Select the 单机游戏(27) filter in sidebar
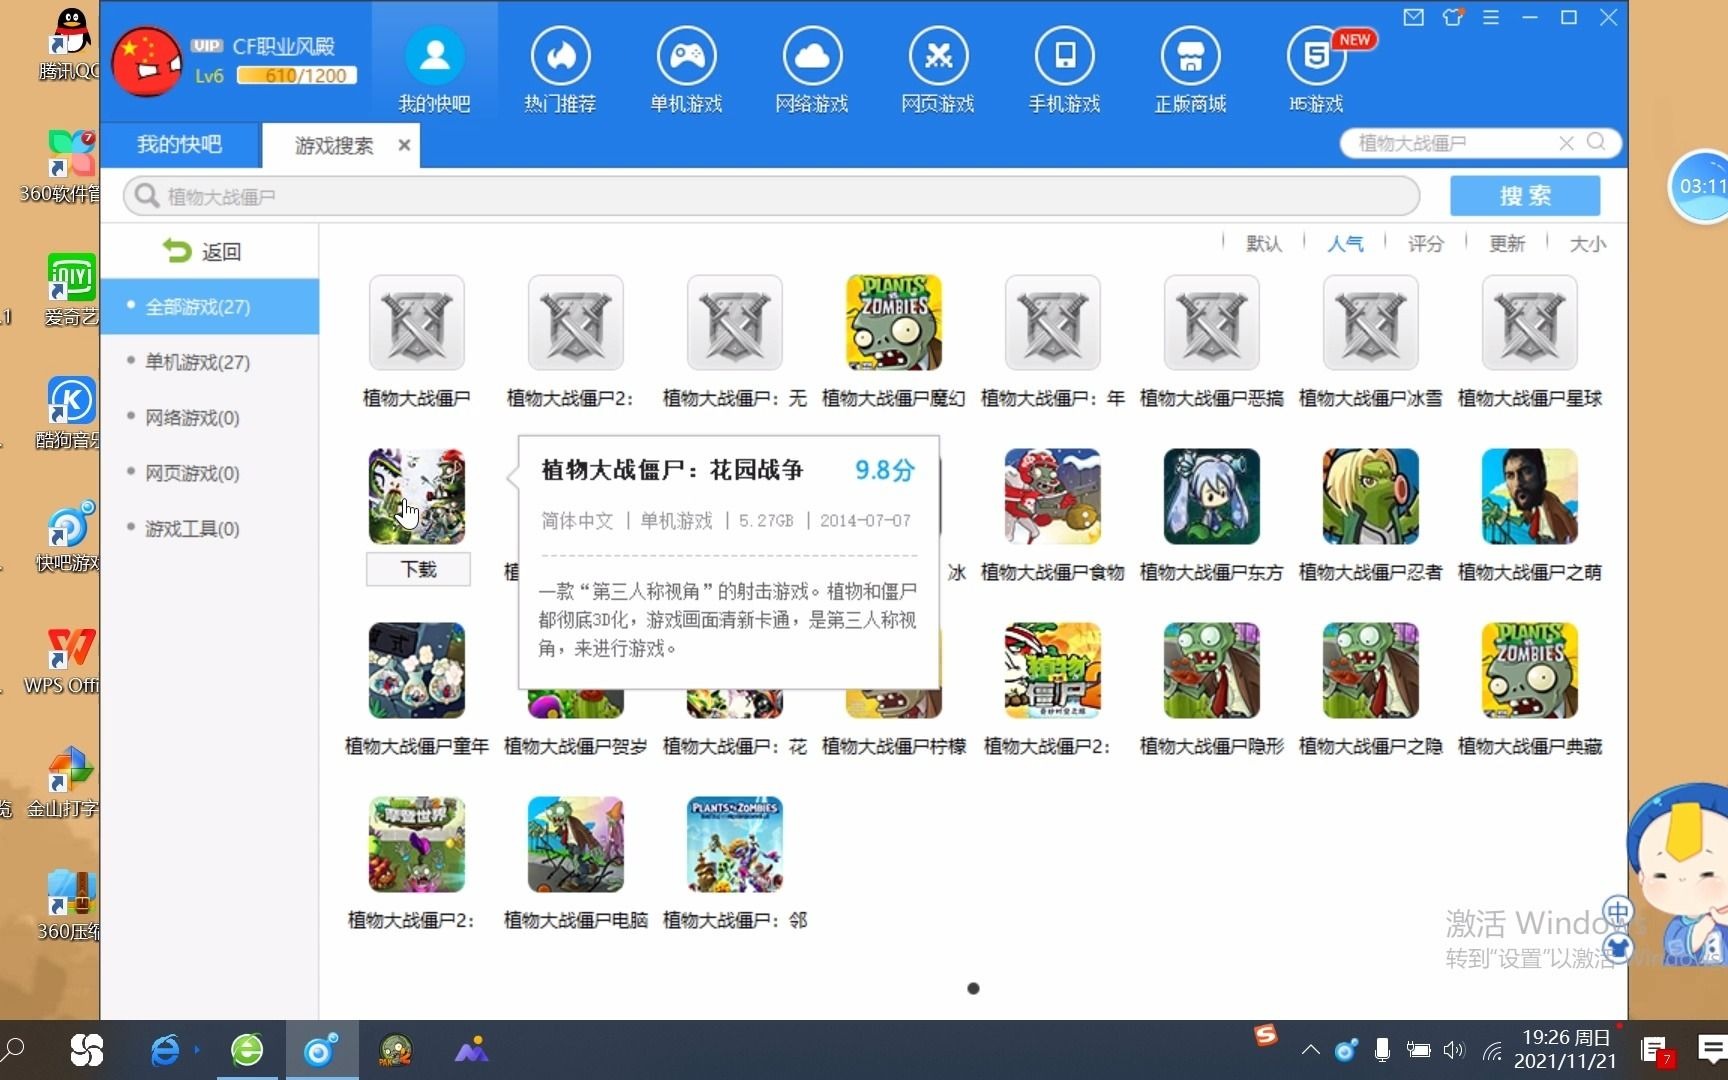The height and width of the screenshot is (1080, 1728). [199, 362]
